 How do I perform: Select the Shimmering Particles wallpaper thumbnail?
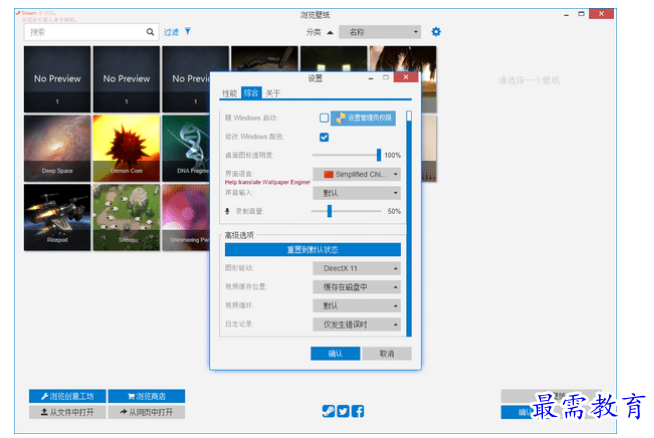pos(186,217)
